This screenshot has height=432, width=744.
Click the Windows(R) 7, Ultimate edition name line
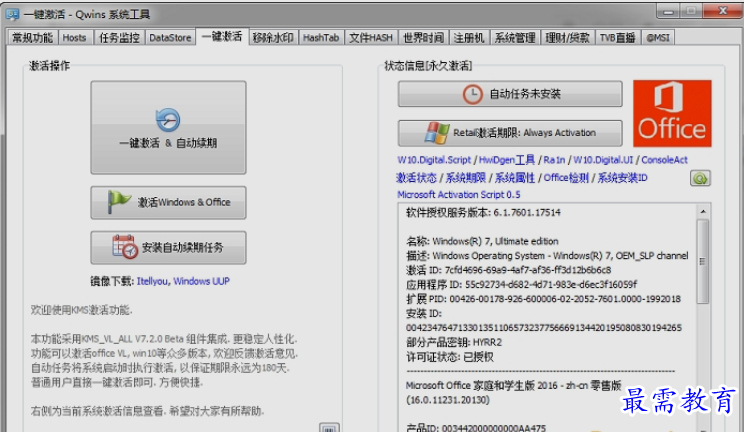(x=482, y=241)
